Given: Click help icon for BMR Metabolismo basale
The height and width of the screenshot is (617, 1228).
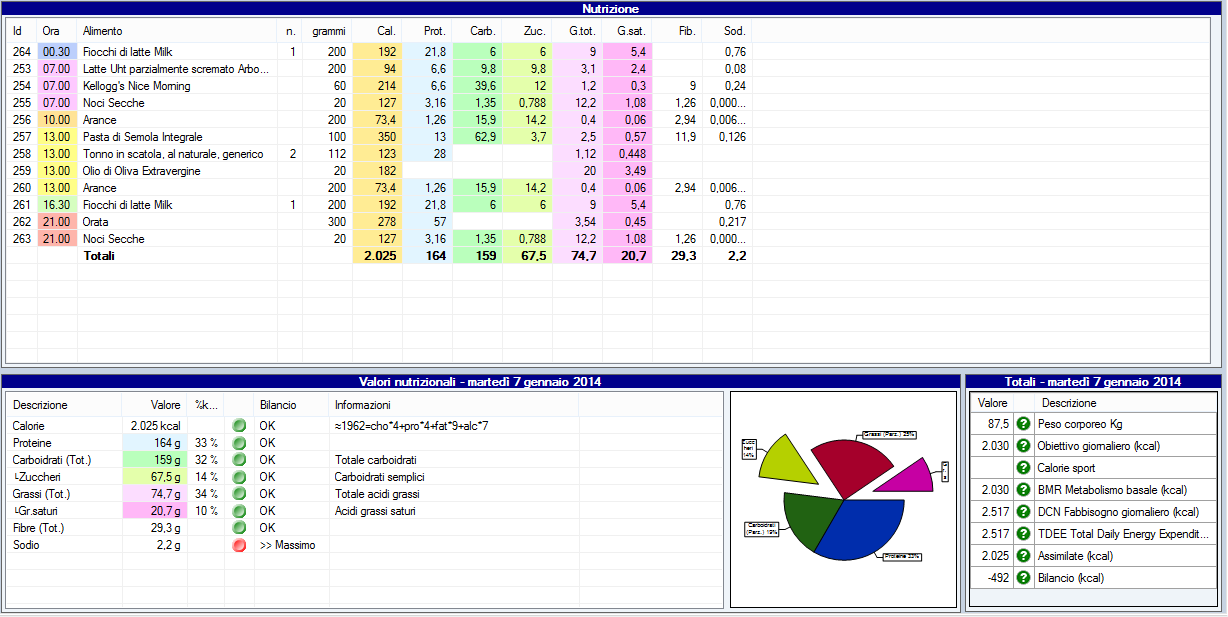Looking at the screenshot, I should click(x=1023, y=490).
